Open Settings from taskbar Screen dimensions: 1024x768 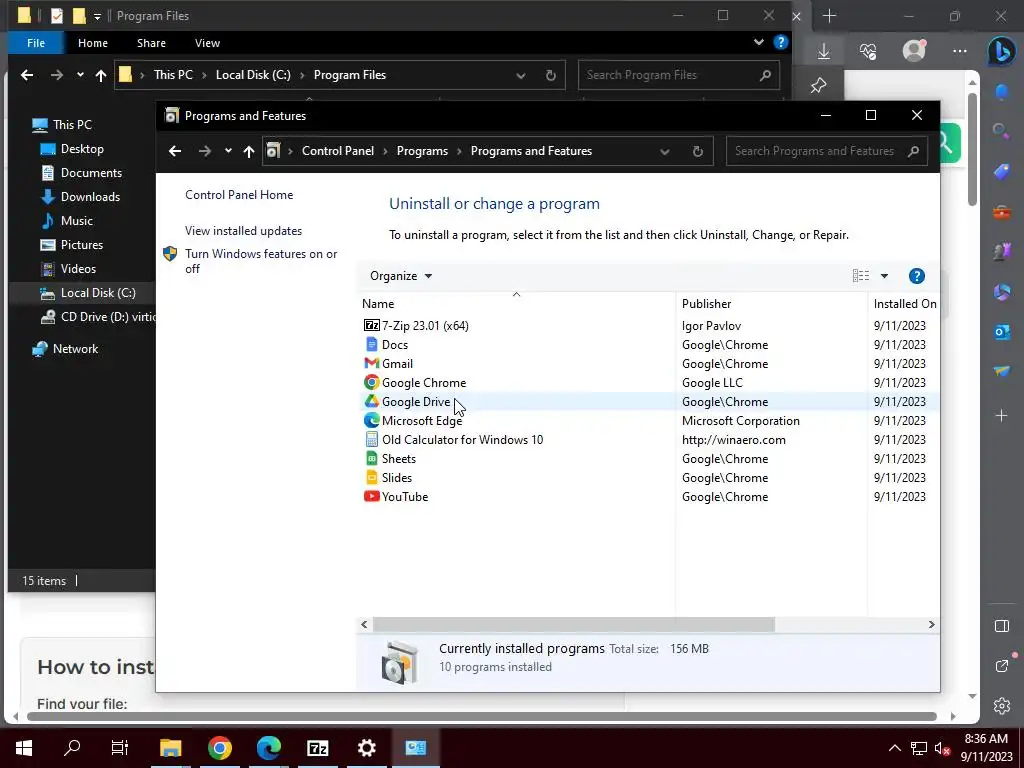click(x=366, y=748)
